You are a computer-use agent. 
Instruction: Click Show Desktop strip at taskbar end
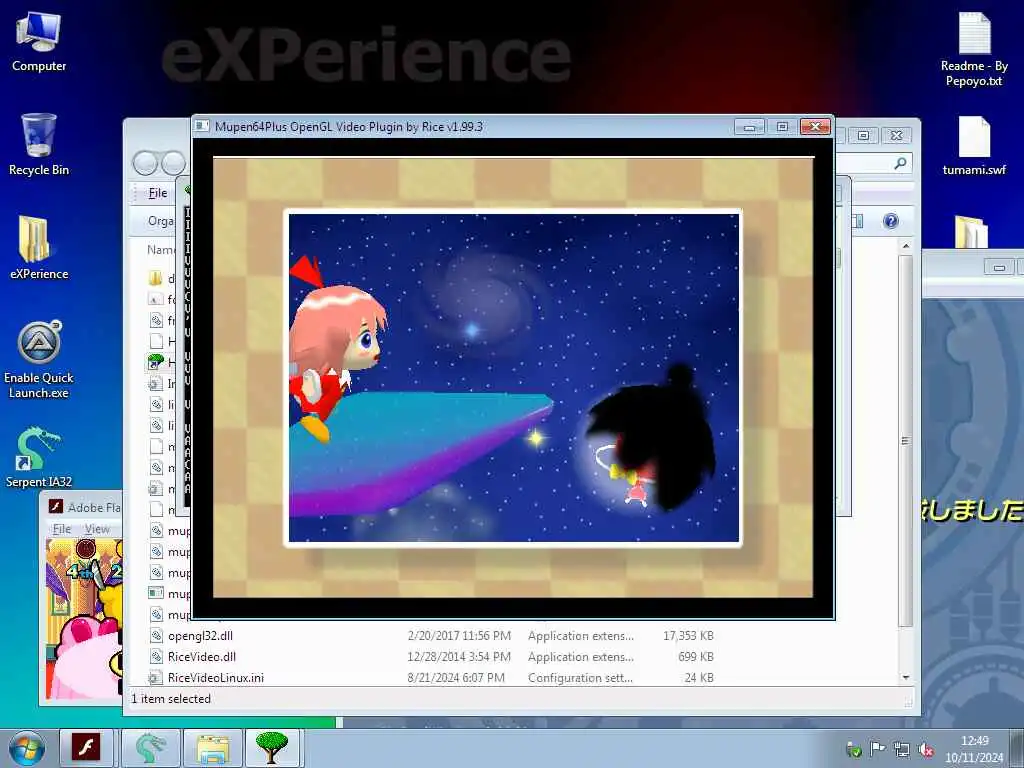click(x=1019, y=748)
